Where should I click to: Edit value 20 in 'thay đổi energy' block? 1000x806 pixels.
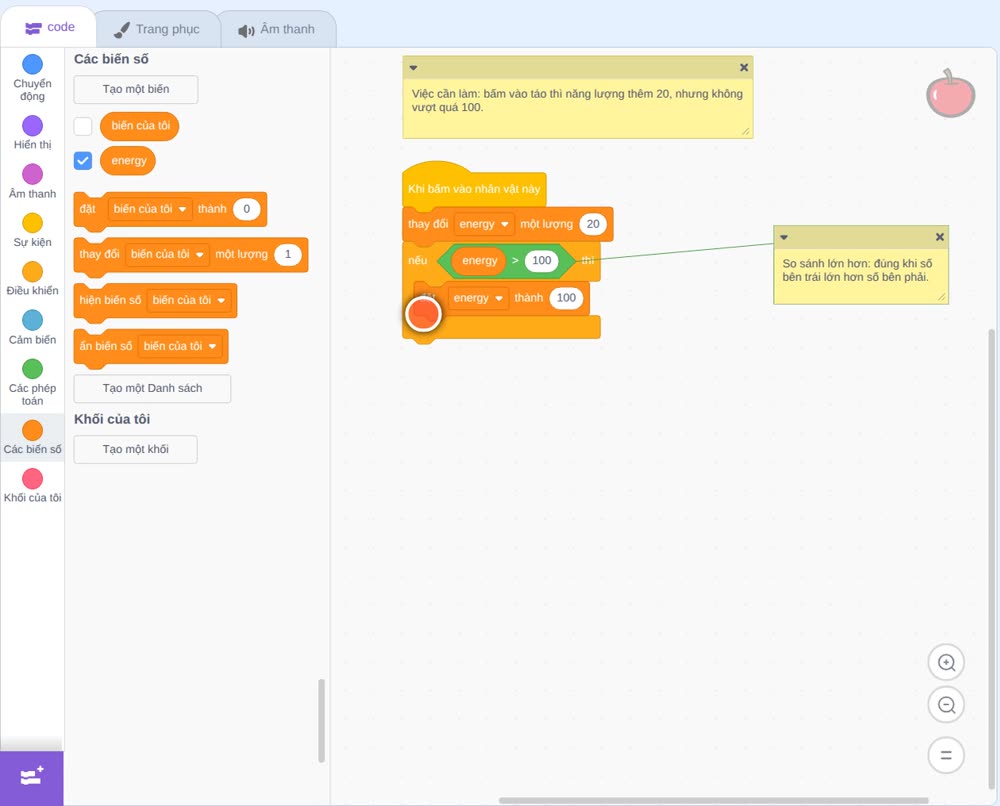point(593,224)
